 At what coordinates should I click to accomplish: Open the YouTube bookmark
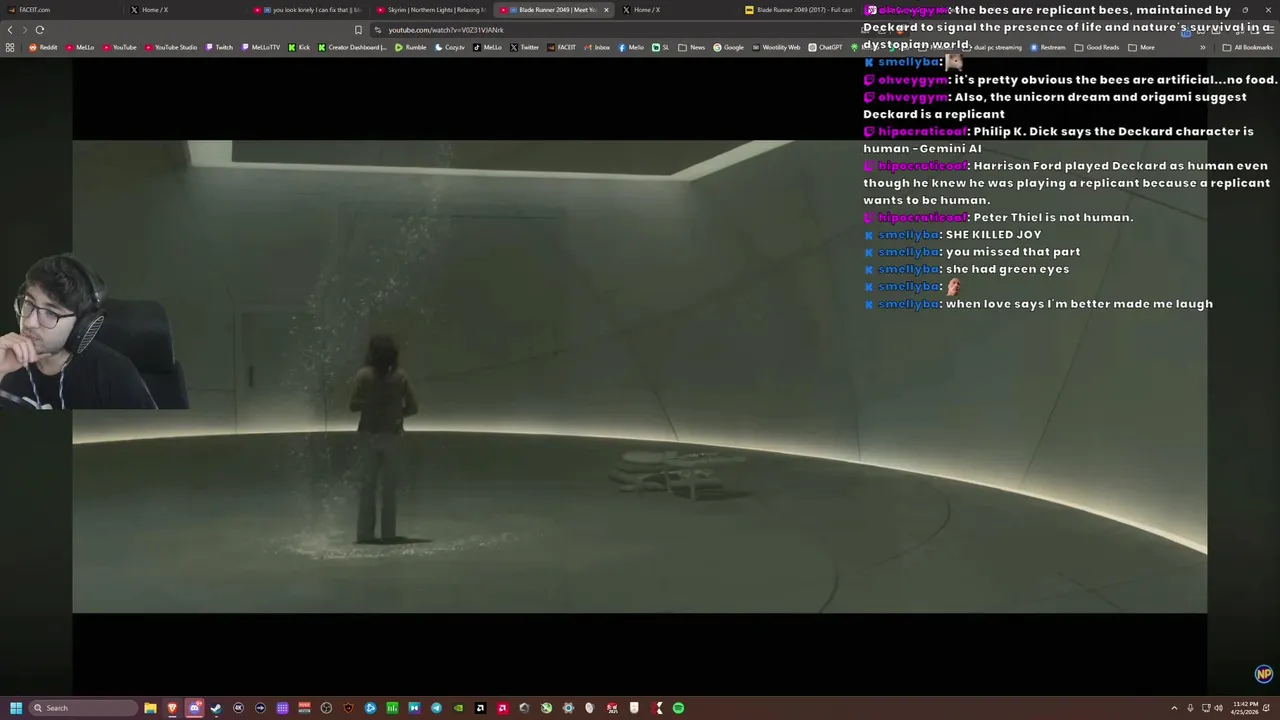(118, 47)
